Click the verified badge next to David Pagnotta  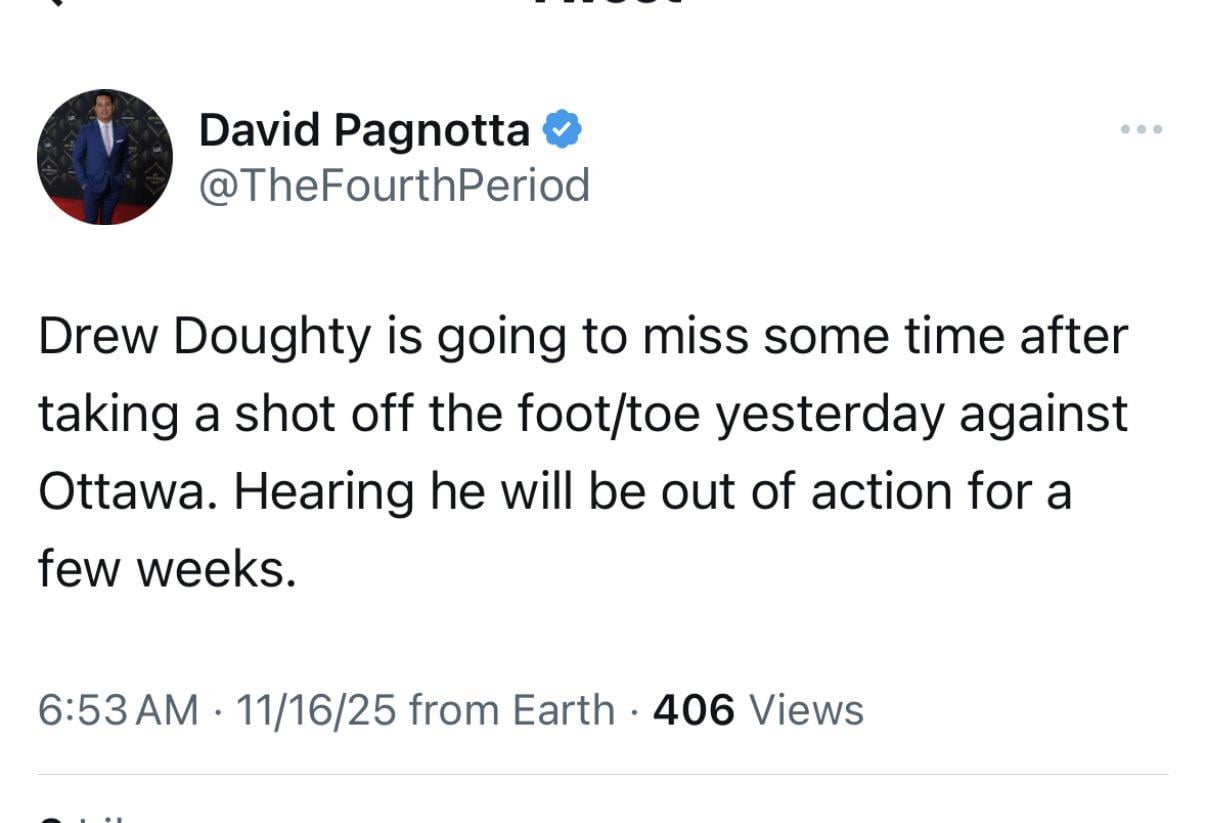click(564, 127)
